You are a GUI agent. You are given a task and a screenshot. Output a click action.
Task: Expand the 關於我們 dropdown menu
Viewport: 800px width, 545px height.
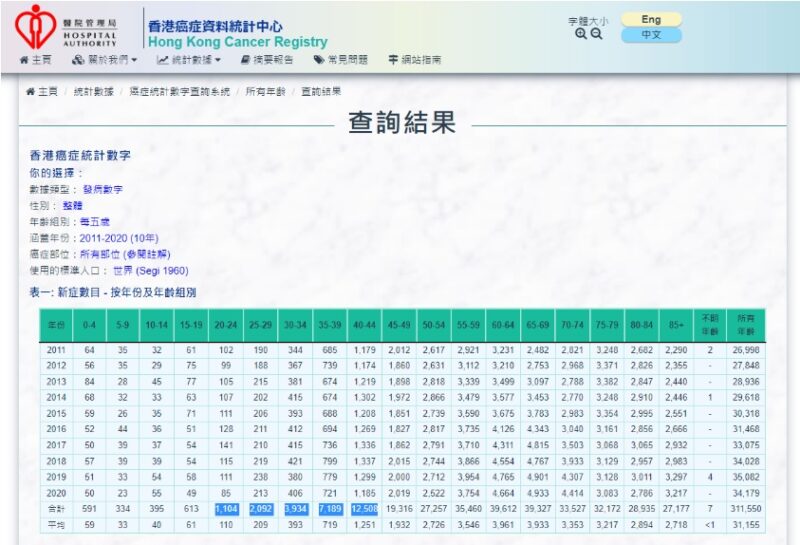(x=104, y=60)
